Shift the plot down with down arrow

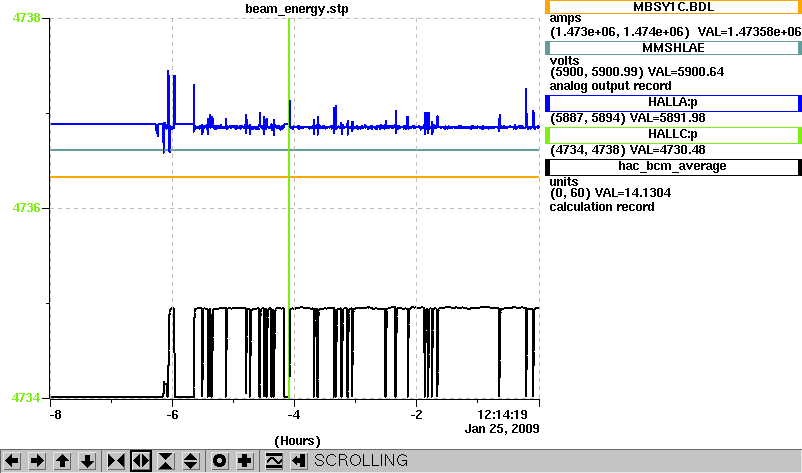click(x=87, y=461)
